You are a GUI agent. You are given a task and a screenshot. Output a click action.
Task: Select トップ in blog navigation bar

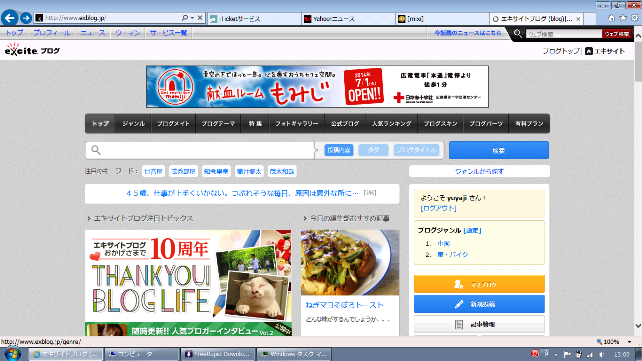click(x=100, y=124)
